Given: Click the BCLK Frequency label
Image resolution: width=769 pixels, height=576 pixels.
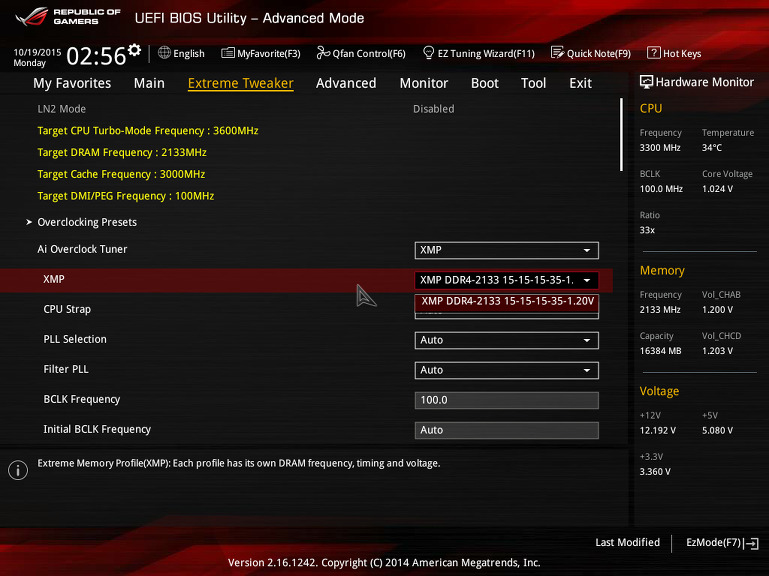Looking at the screenshot, I should [x=82, y=399].
